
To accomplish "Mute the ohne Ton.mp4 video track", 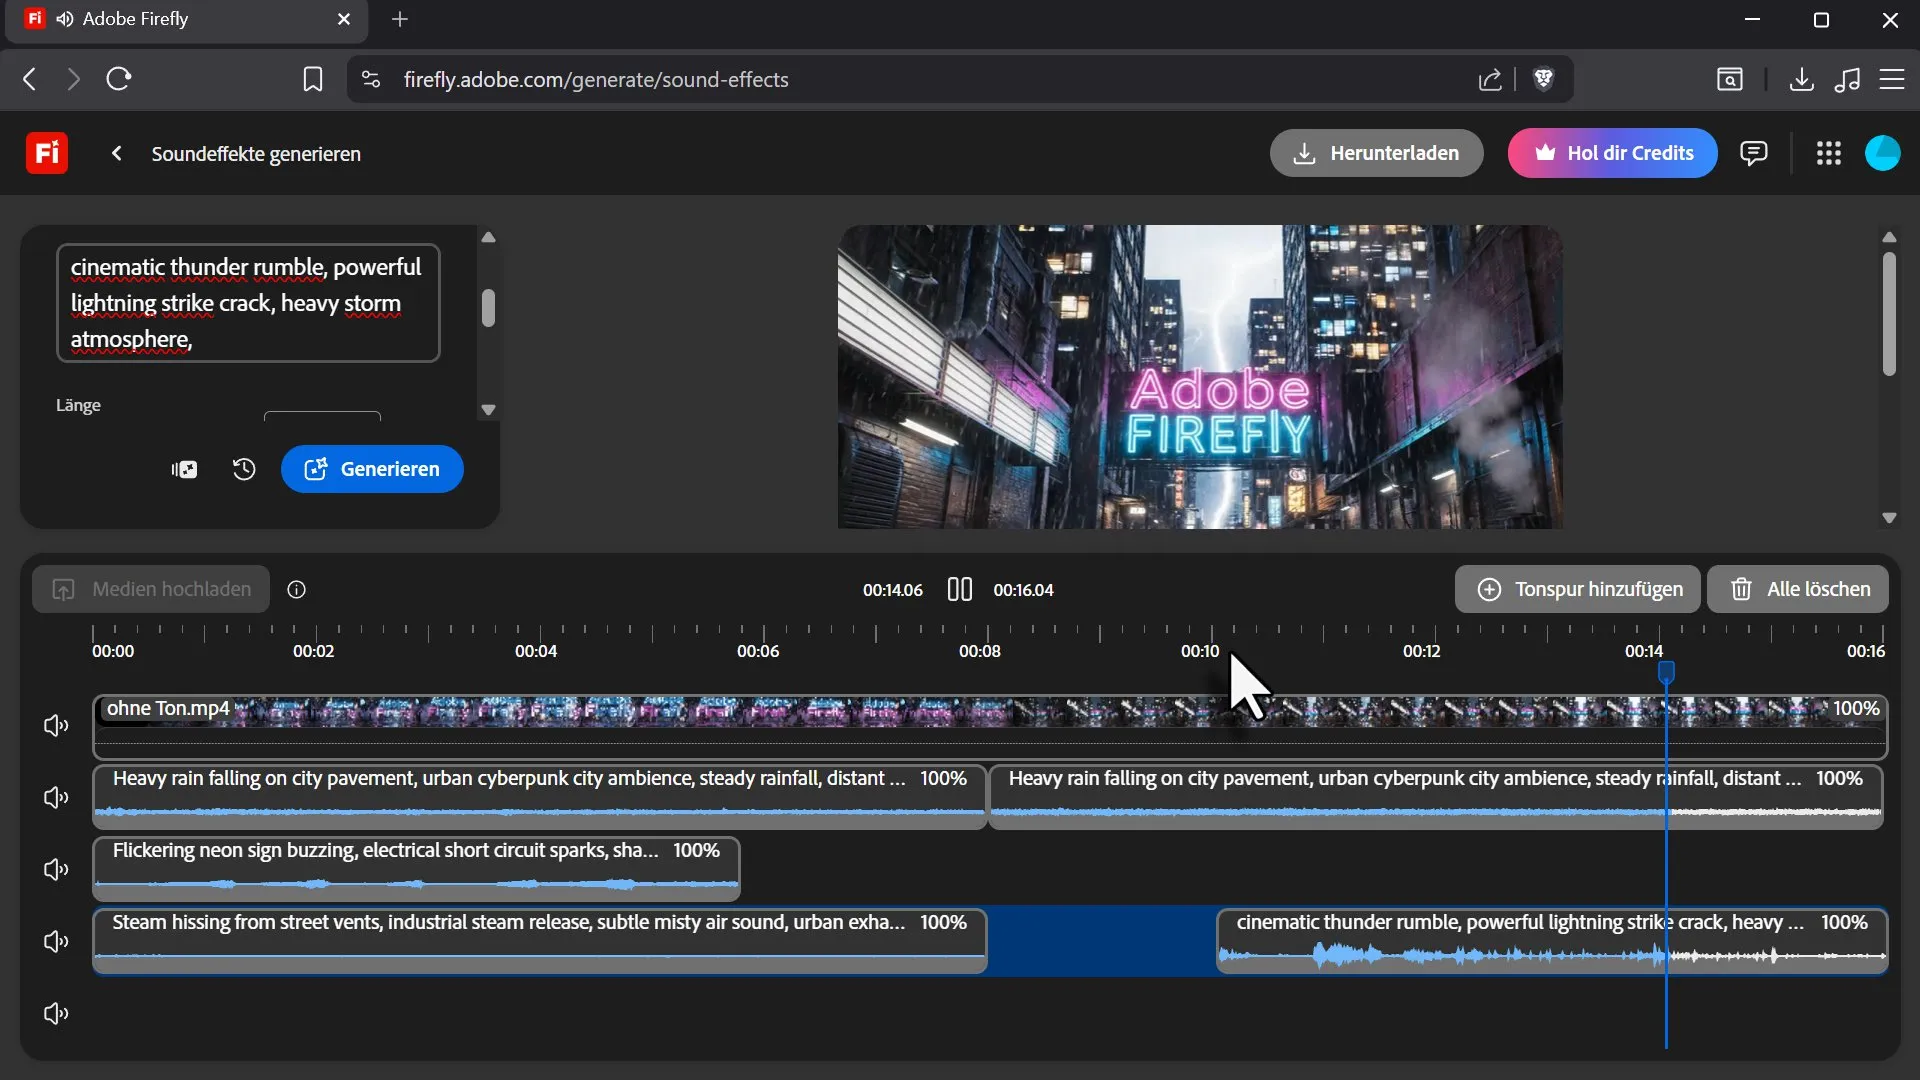I will point(56,725).
